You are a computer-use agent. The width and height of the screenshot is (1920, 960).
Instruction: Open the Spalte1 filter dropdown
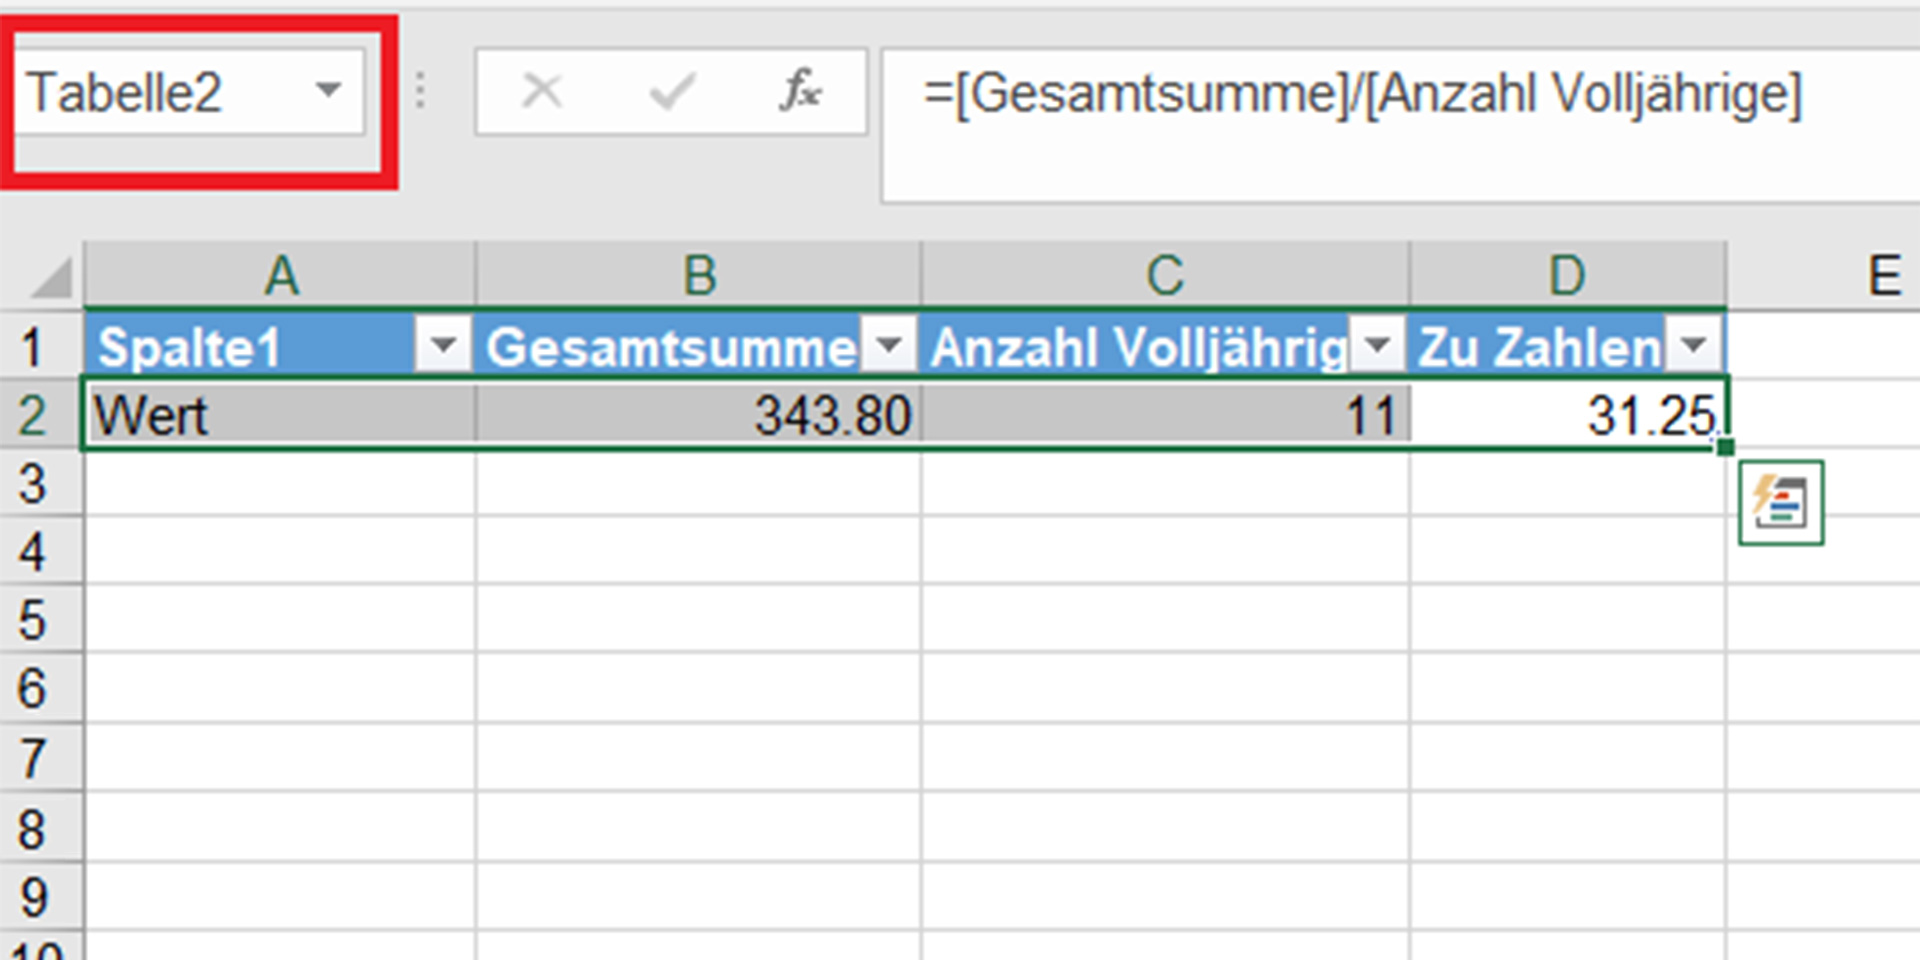tap(443, 345)
